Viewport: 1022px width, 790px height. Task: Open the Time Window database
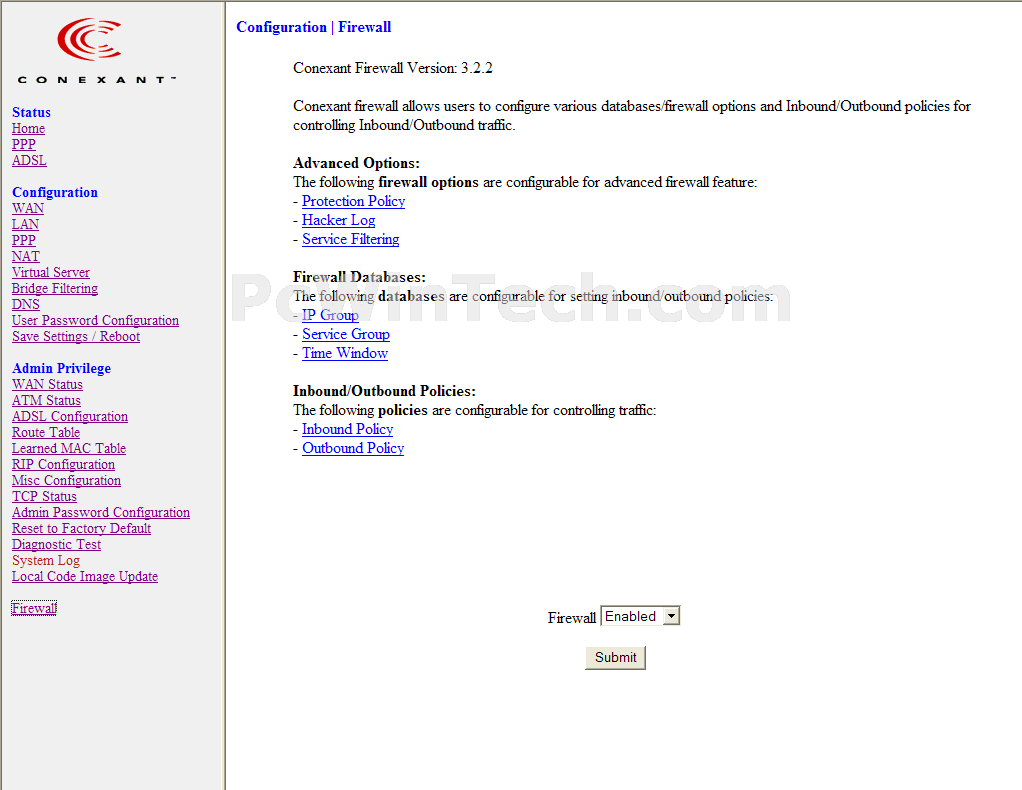345,353
